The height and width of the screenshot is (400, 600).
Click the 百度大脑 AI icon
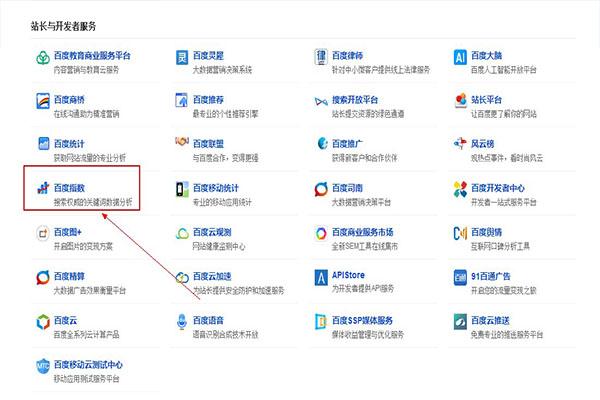click(x=460, y=57)
